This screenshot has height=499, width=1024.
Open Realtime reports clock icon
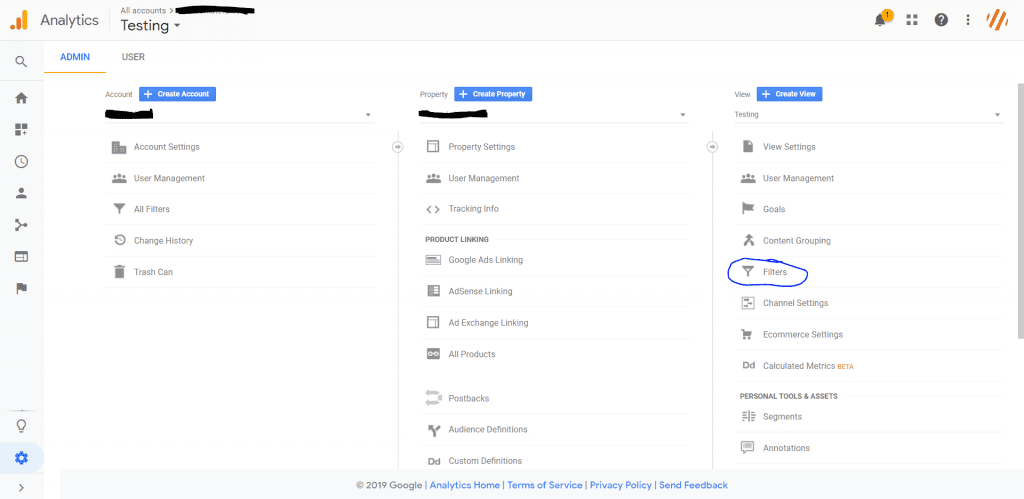21,162
